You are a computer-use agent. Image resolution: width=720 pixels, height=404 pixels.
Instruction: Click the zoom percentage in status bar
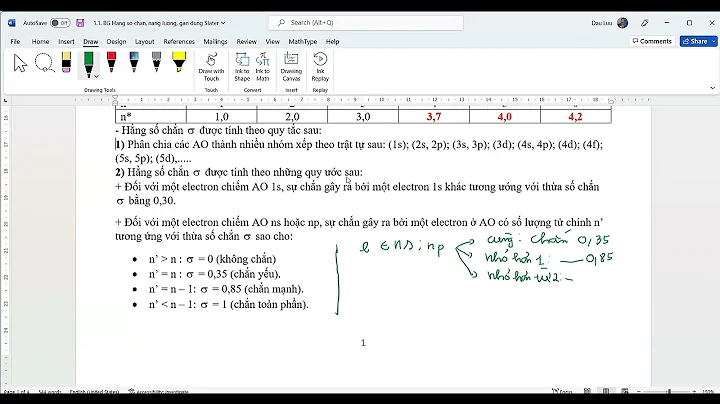coord(708,392)
